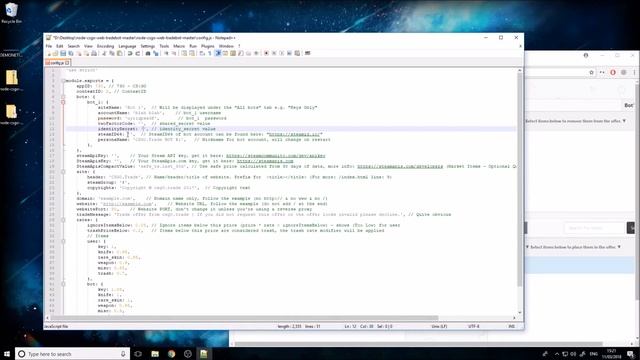Viewport: 640px width, 360px height.
Task: Click the New file toolbar icon
Action: click(49, 53)
